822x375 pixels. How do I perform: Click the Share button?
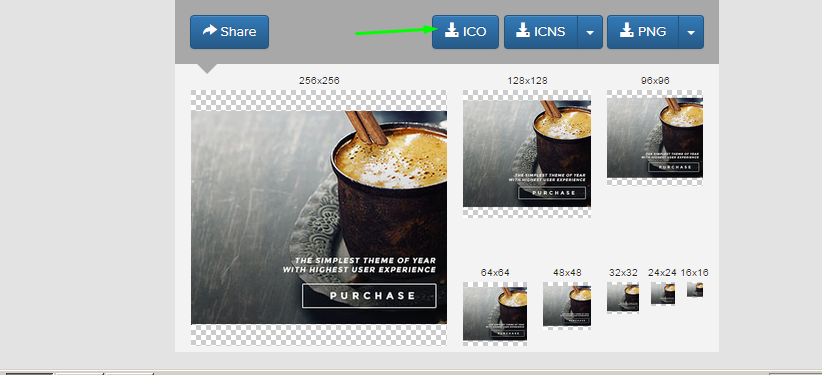(x=229, y=32)
